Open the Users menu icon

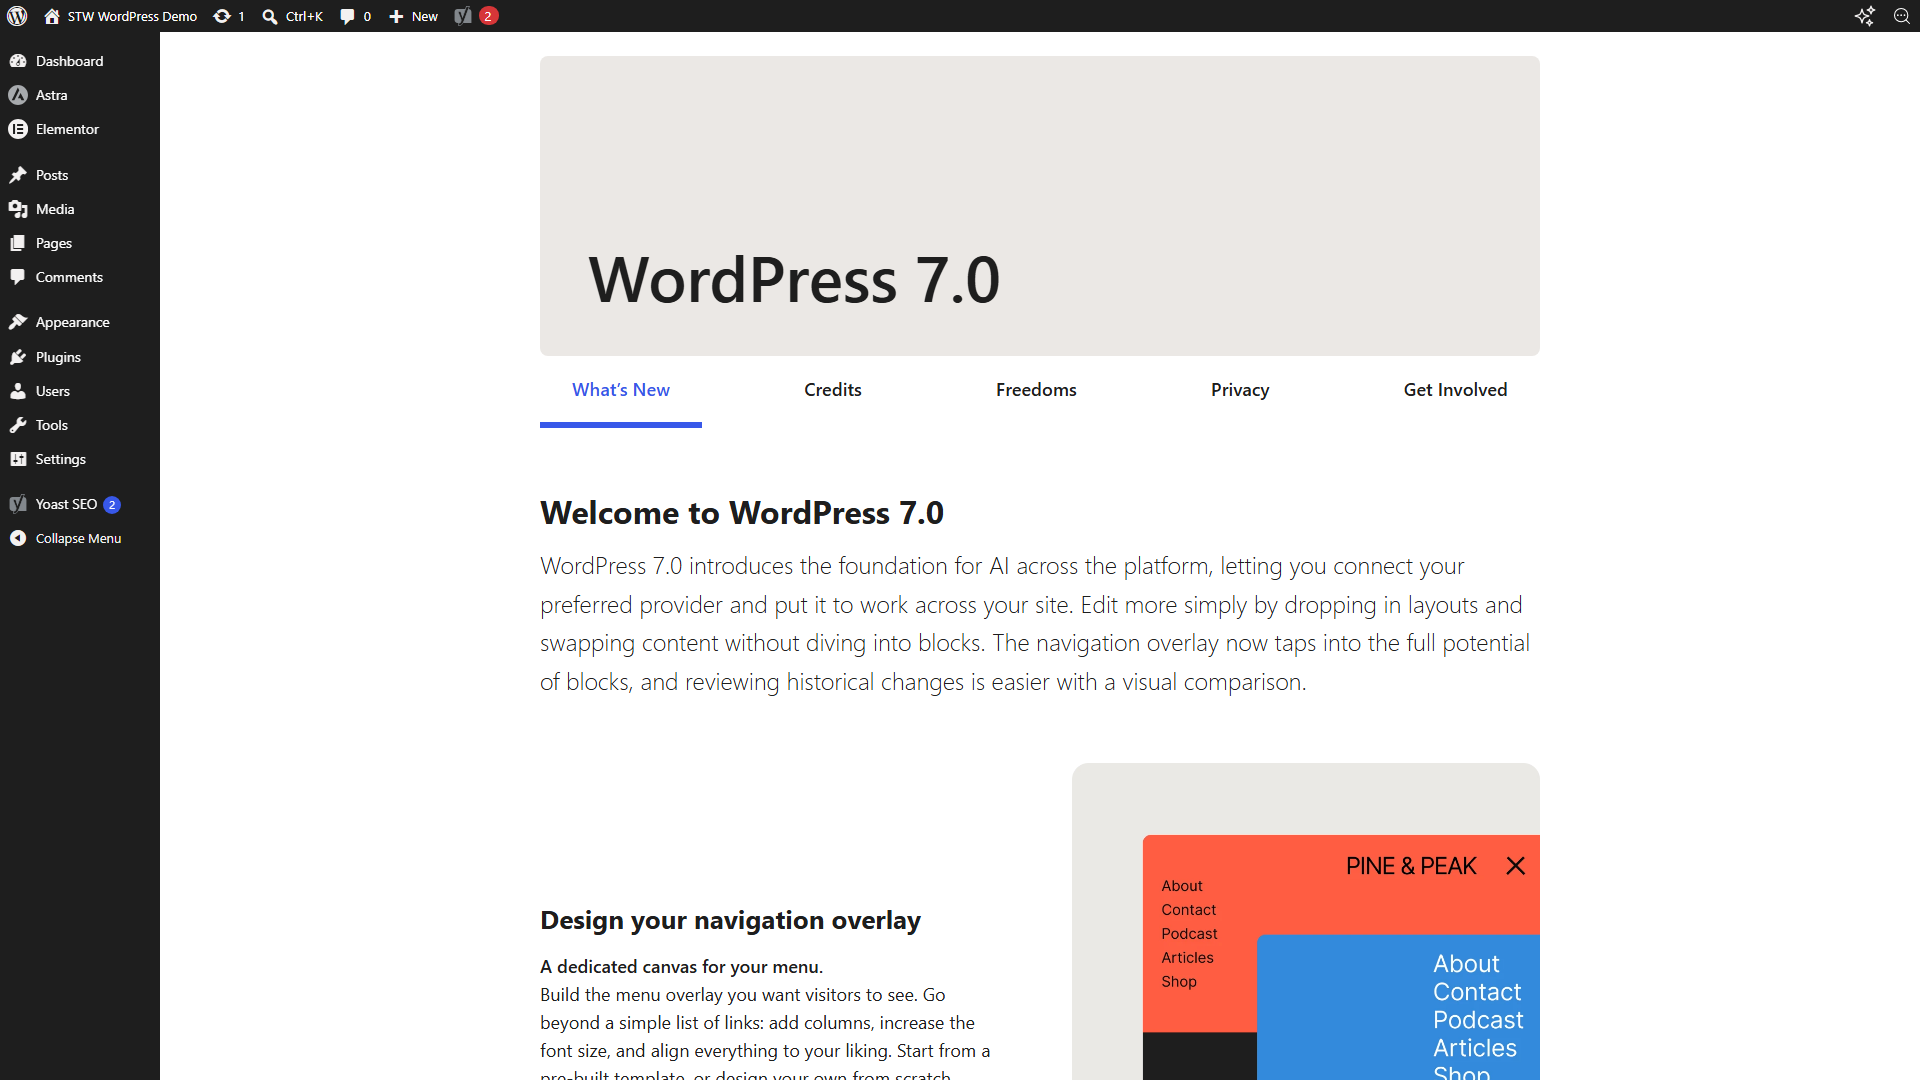tap(18, 391)
